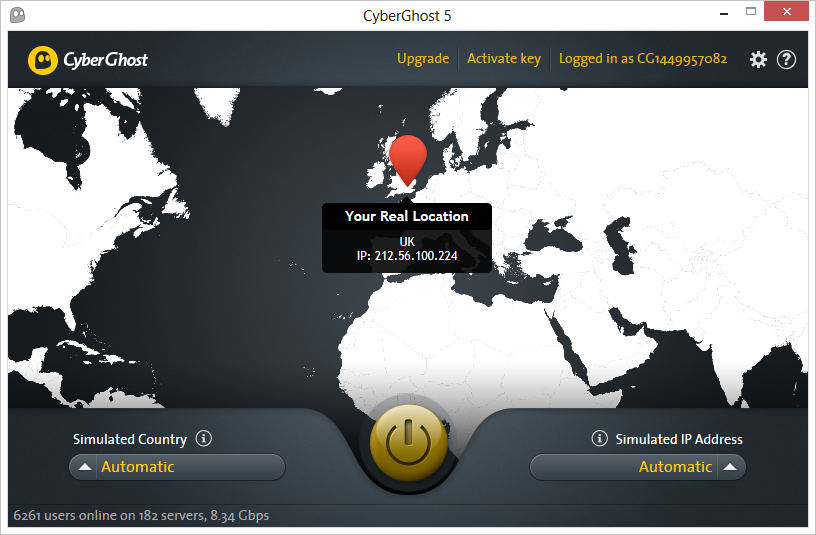Click the ghost icon in the title bar
This screenshot has width=816, height=535.
[x=18, y=15]
